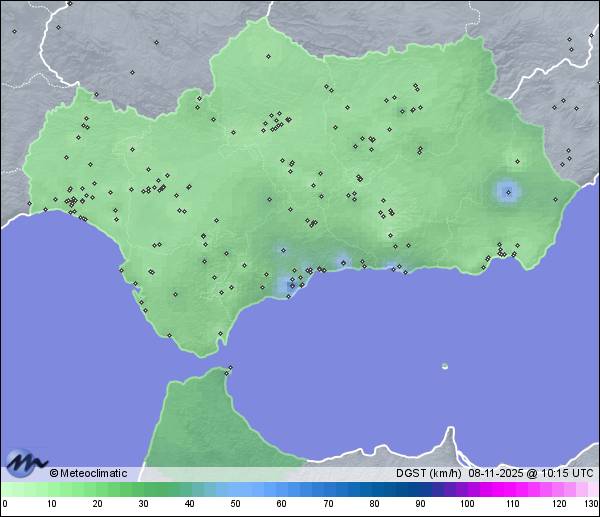
Task: Click the dark blue 80 km/h legend color
Action: click(x=374, y=489)
